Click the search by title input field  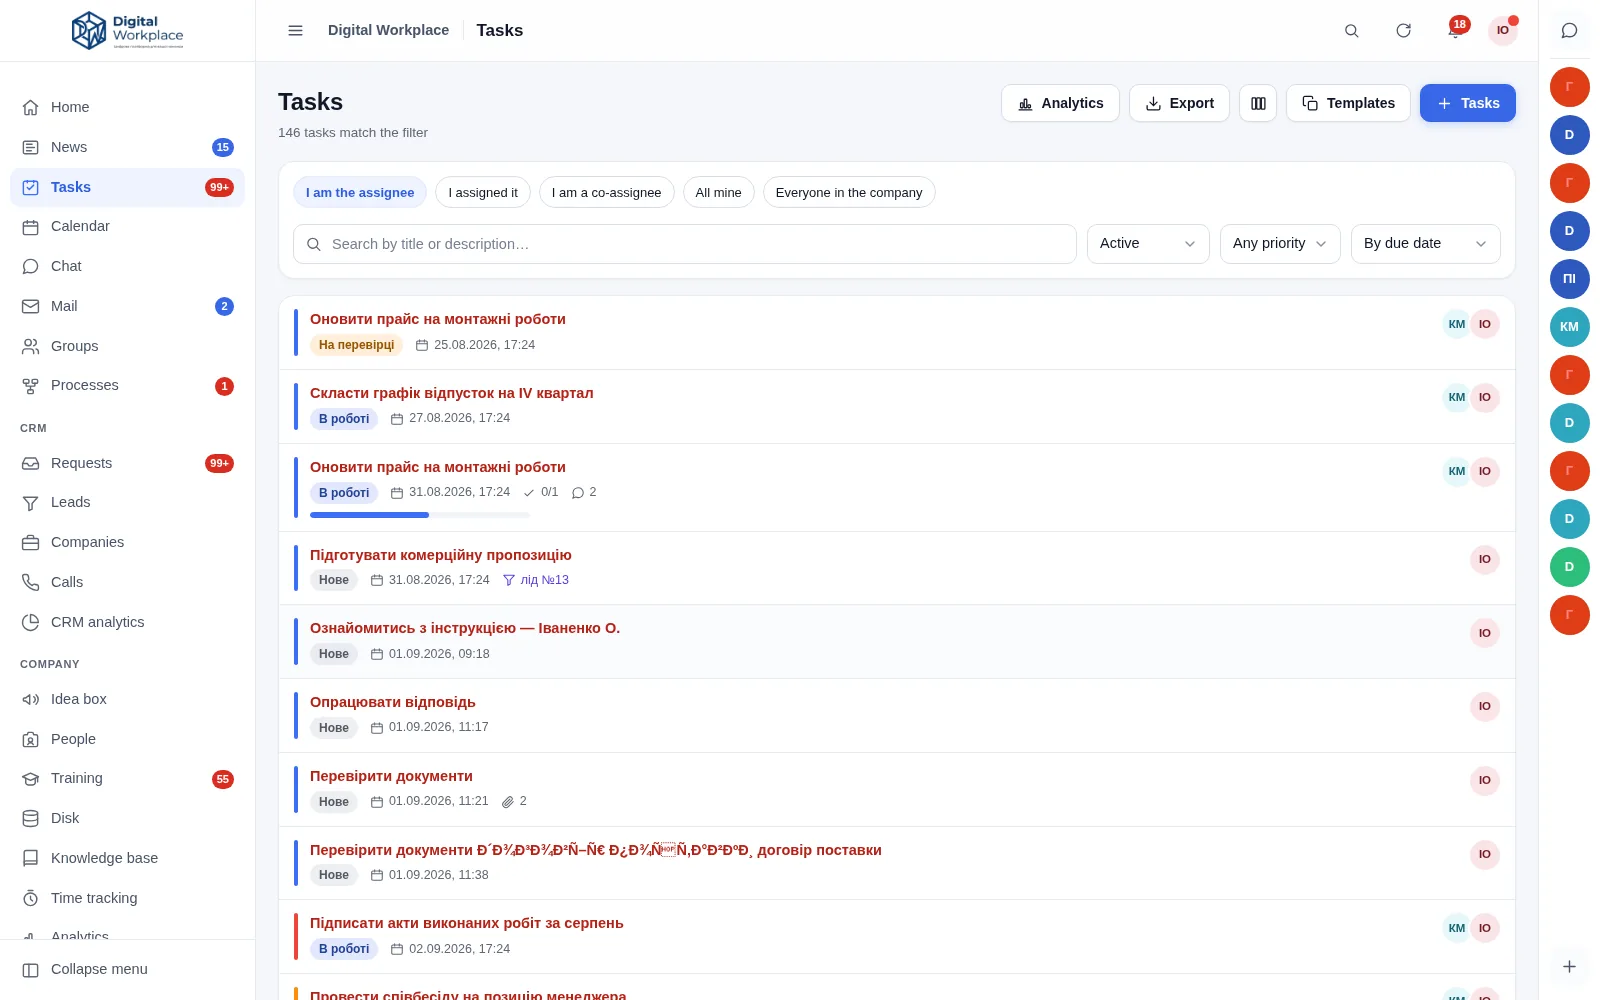(x=685, y=244)
